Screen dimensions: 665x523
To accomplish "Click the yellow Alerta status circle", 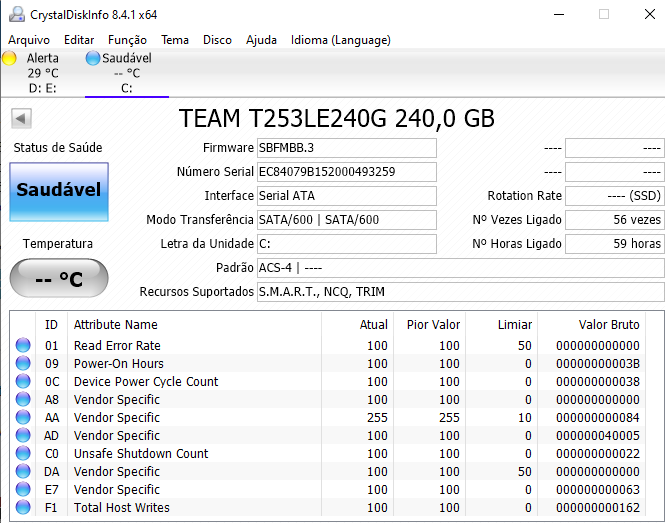I will [9, 58].
